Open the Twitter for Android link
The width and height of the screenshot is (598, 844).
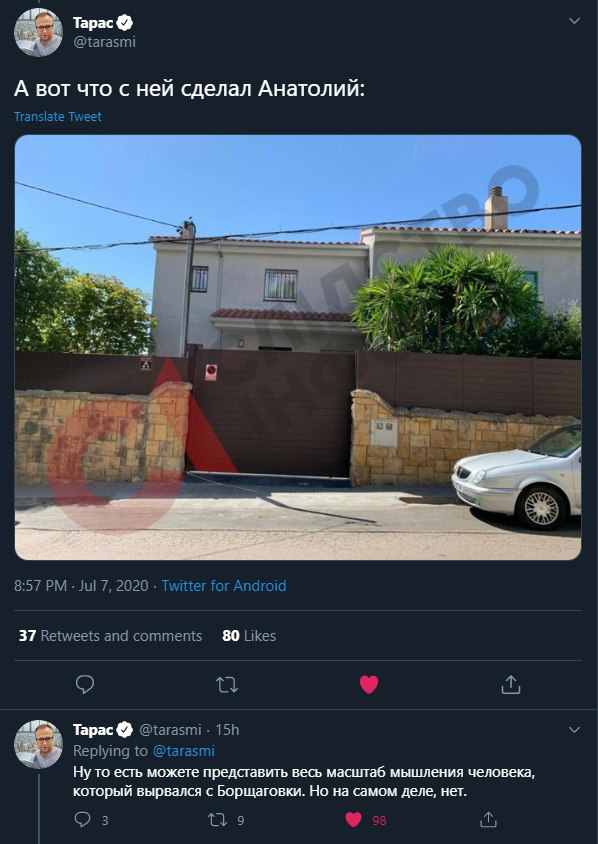[224, 586]
